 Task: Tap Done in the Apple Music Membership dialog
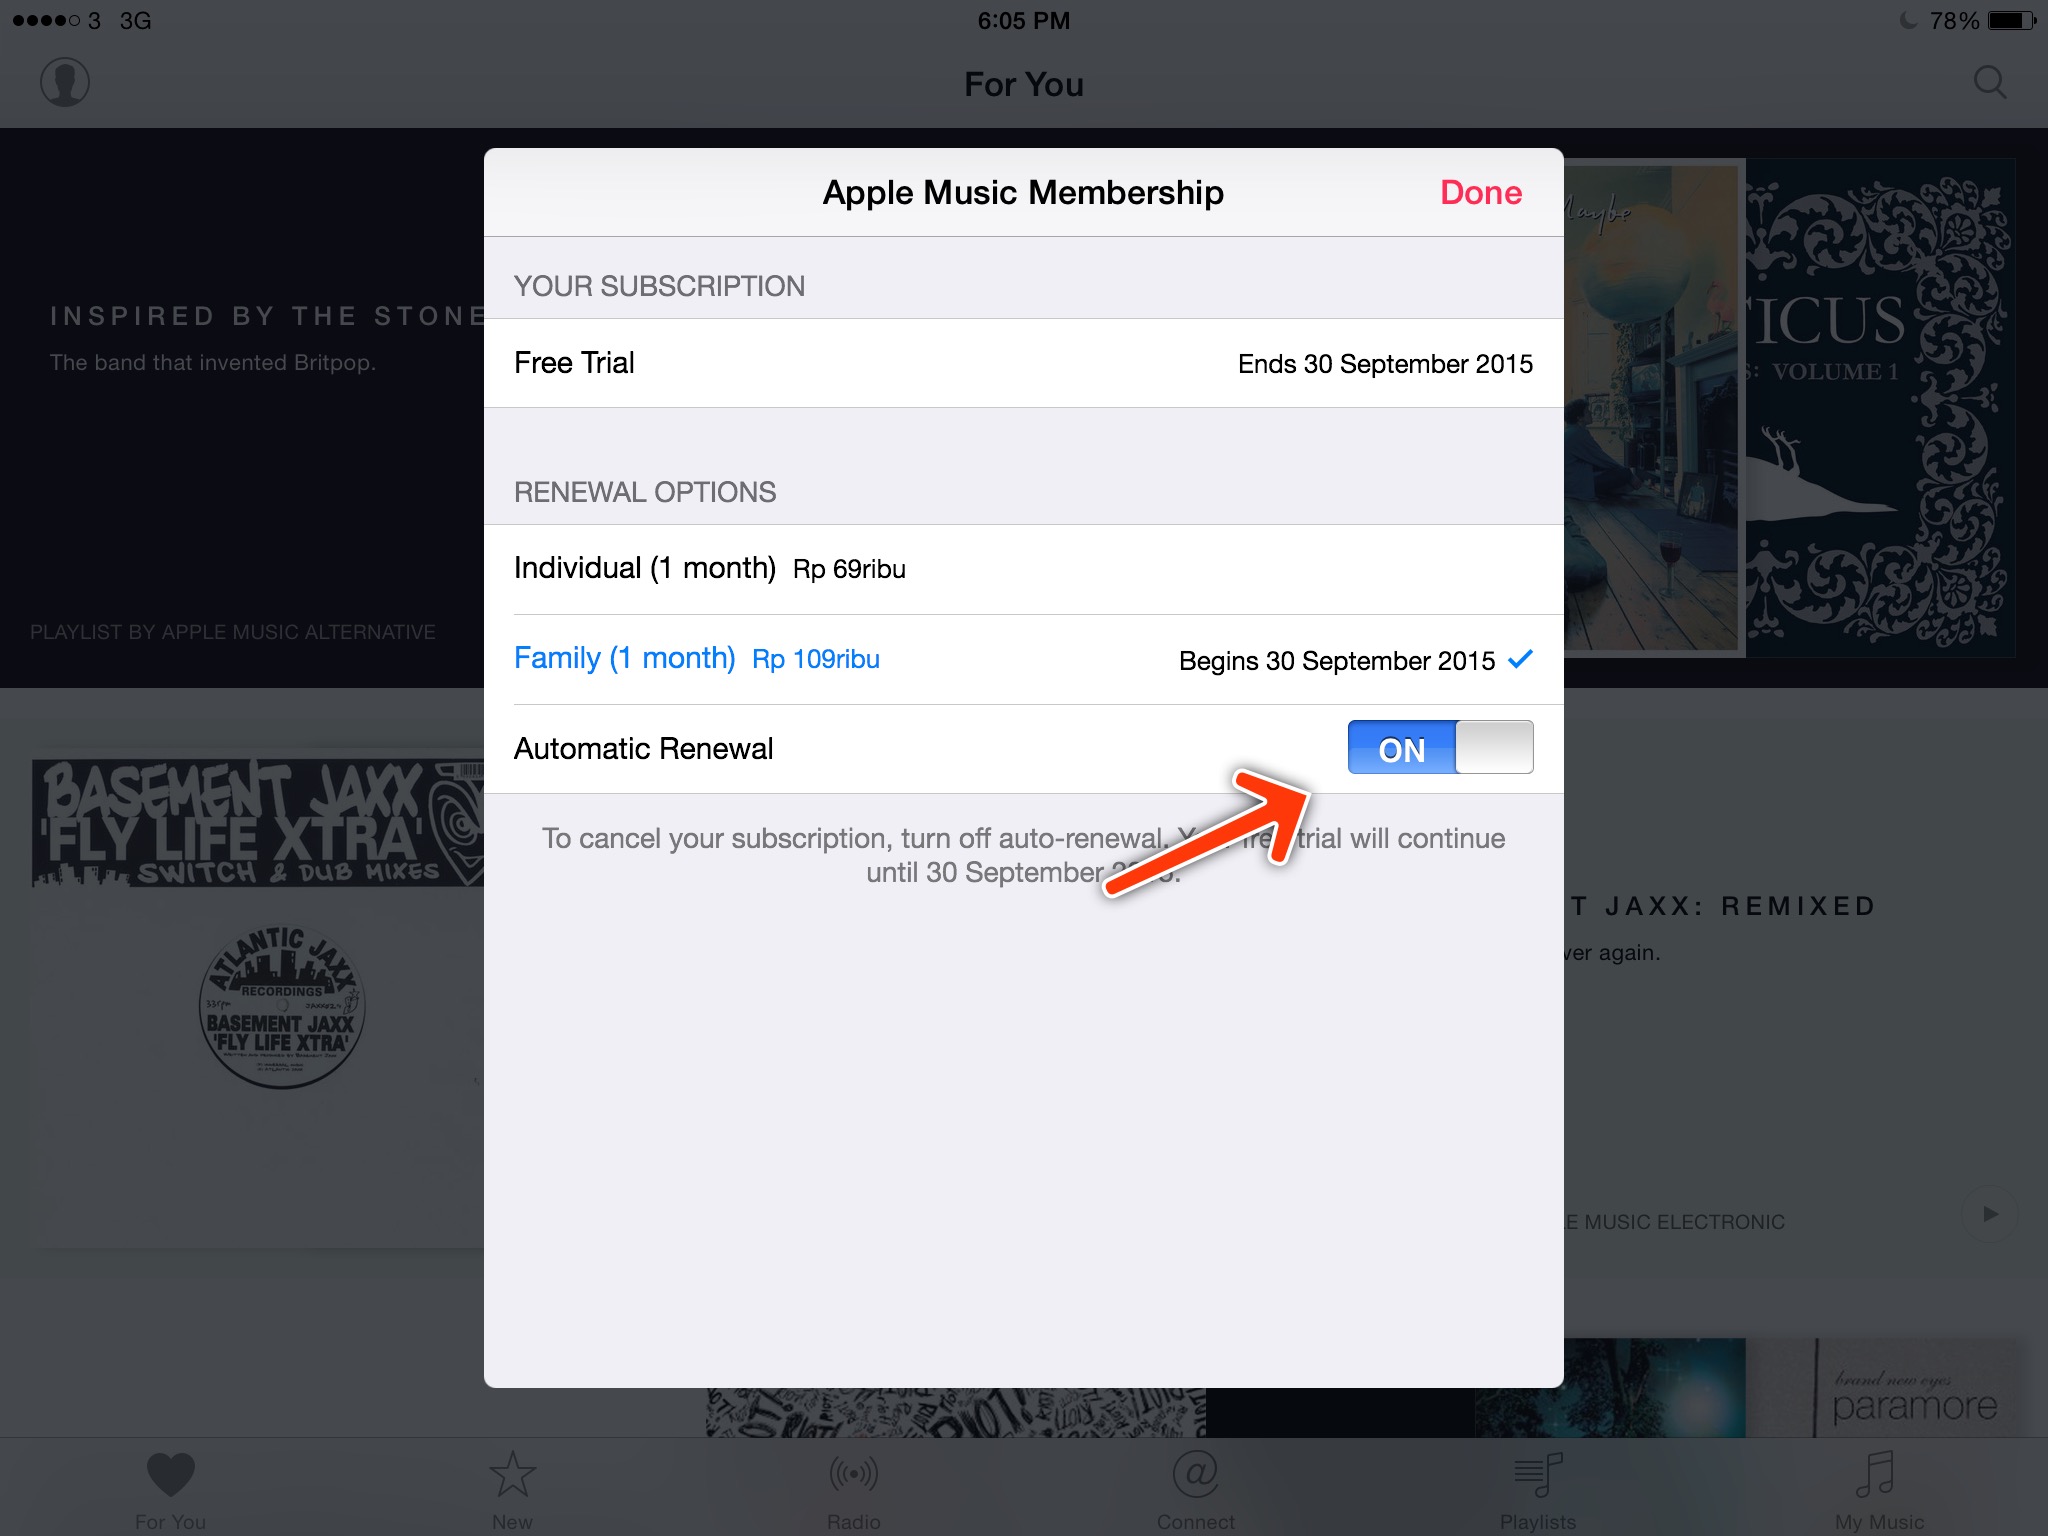coord(1480,192)
